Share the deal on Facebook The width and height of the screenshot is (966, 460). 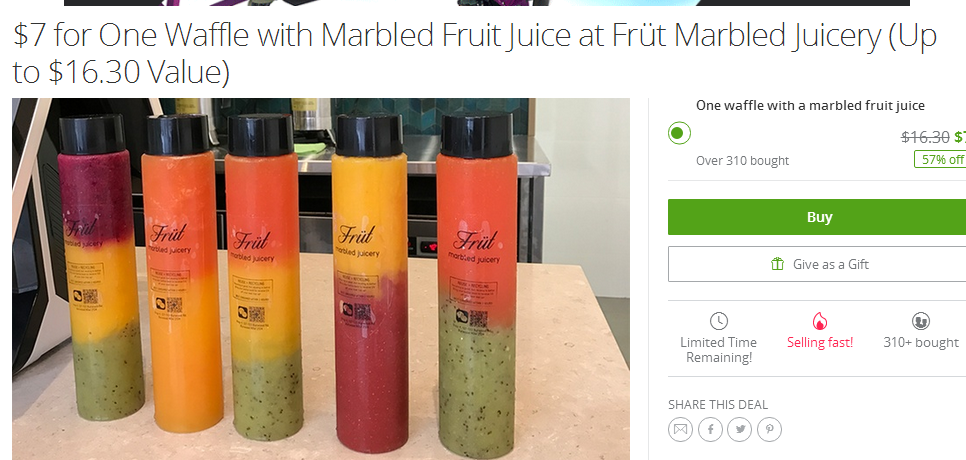[x=710, y=429]
